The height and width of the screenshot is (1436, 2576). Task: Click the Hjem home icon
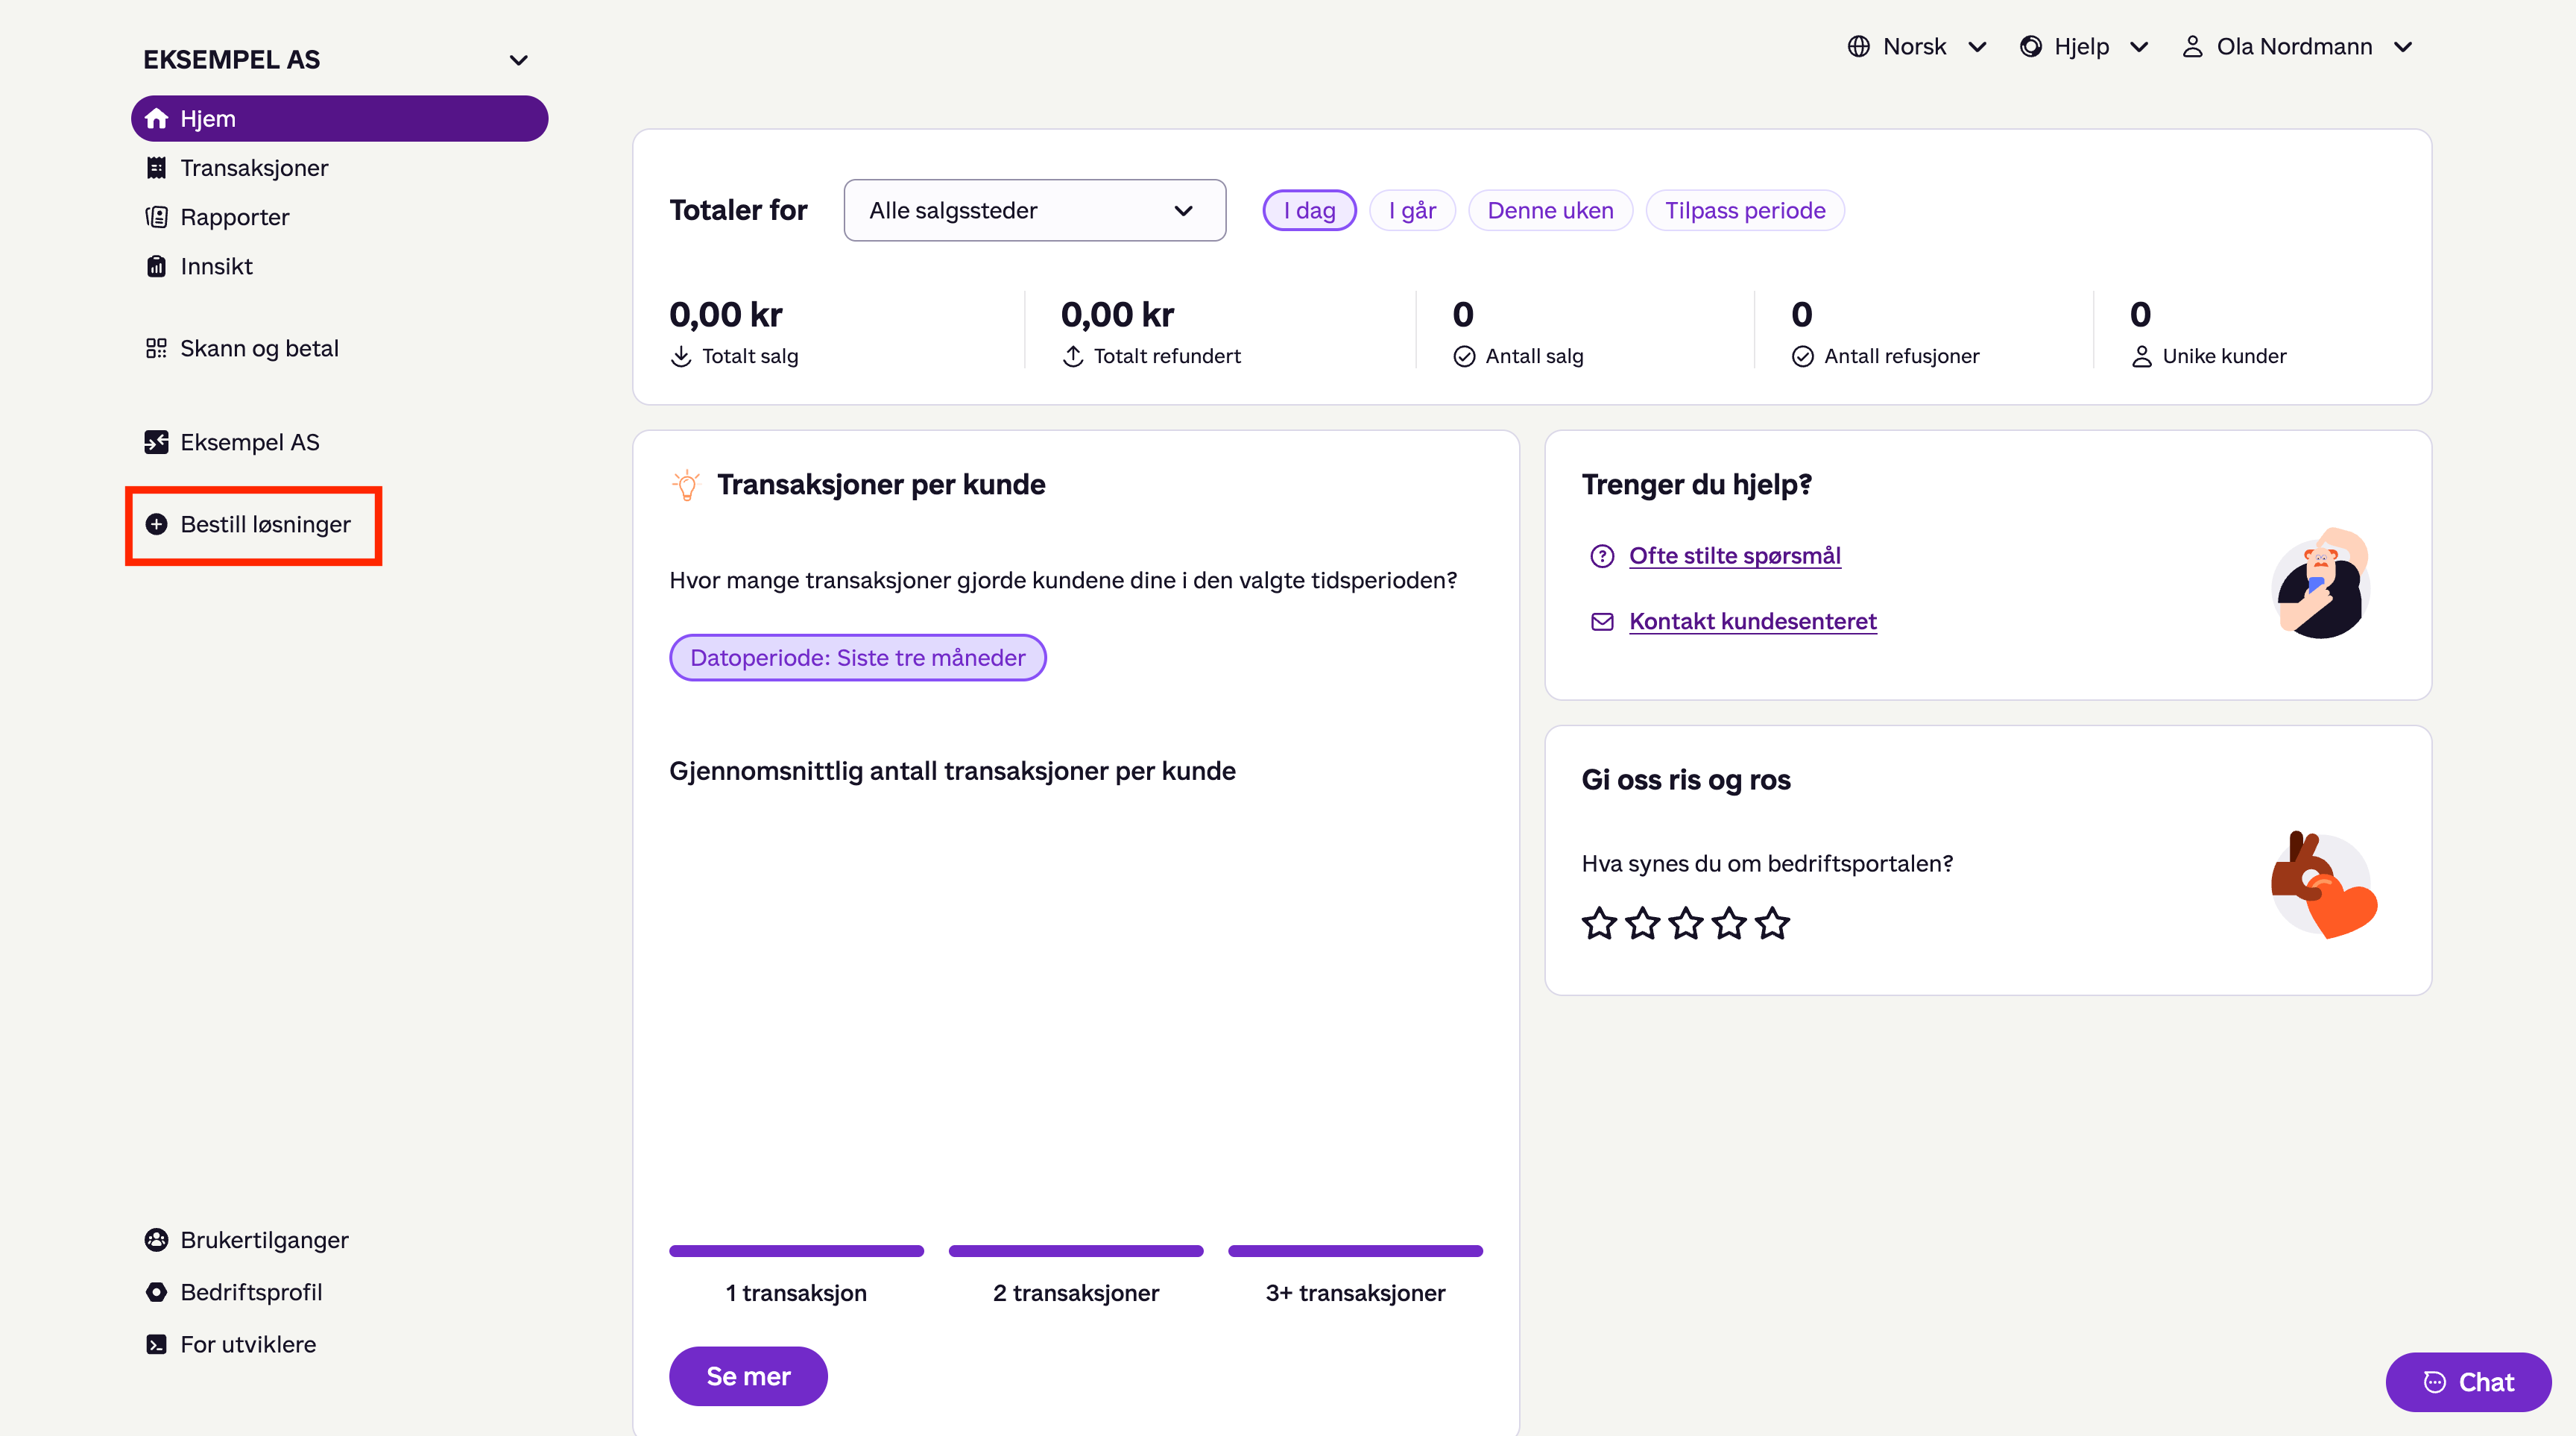156,119
